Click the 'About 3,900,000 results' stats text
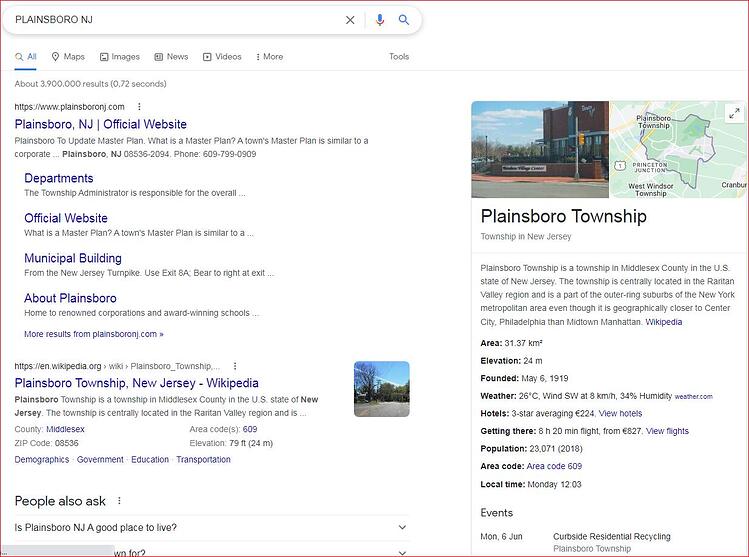 pos(90,84)
